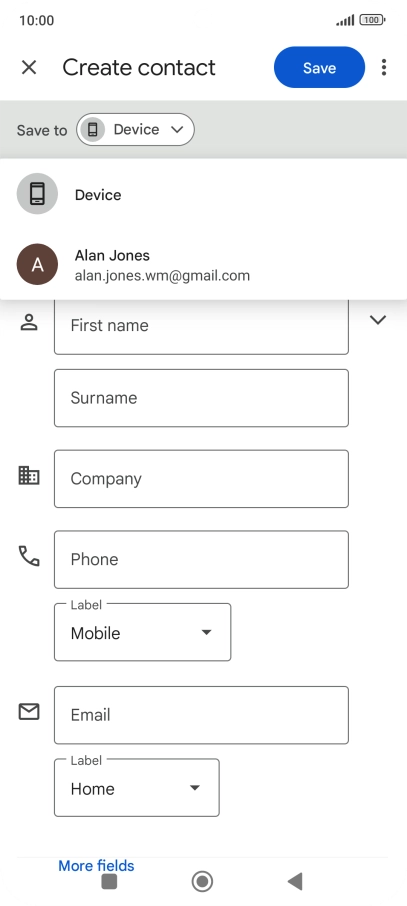Tap the Android back triangle button
The image size is (407, 906).
[295, 881]
